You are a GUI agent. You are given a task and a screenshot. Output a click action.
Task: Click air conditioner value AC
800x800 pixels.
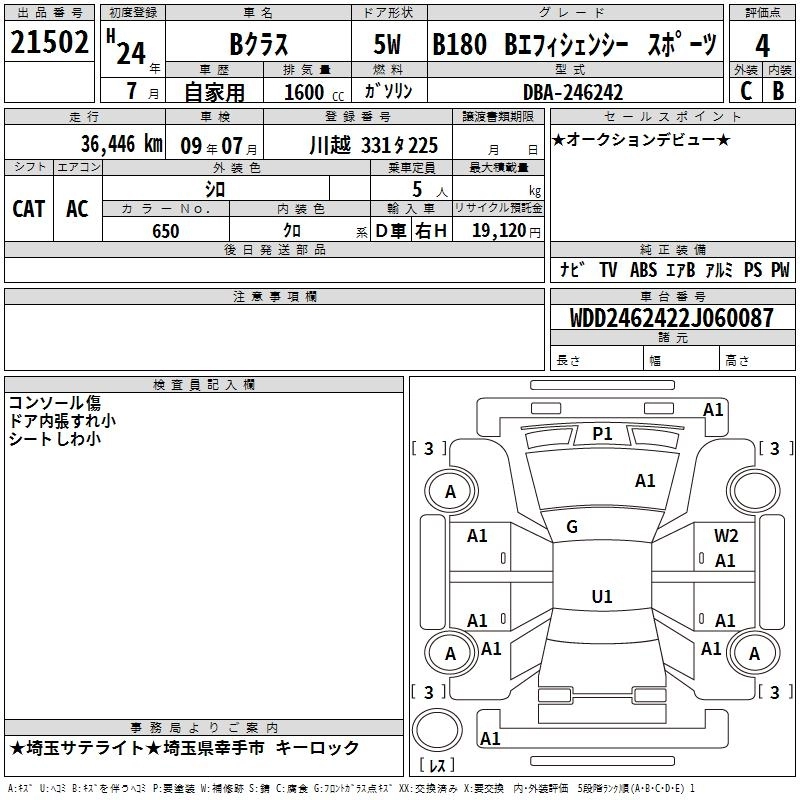click(x=78, y=209)
